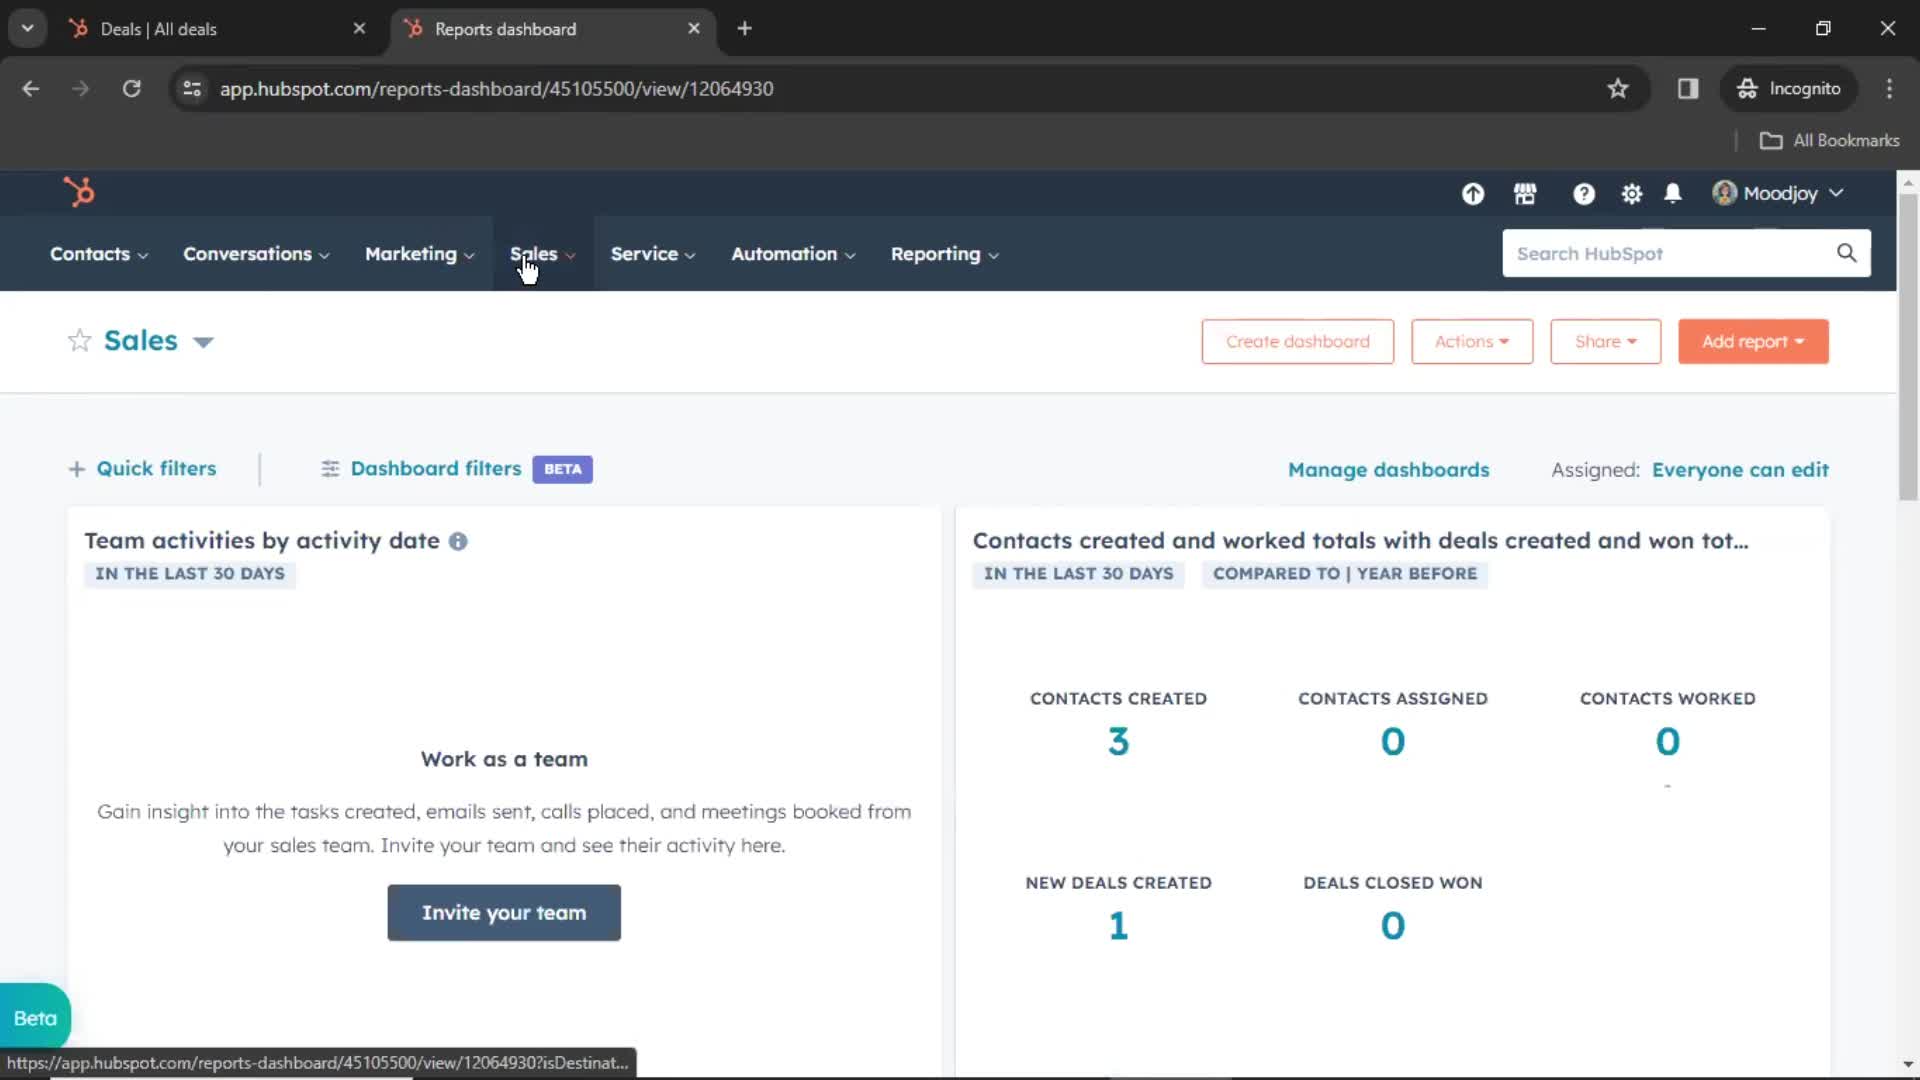Click the page vertical scrollbar

[1908, 347]
